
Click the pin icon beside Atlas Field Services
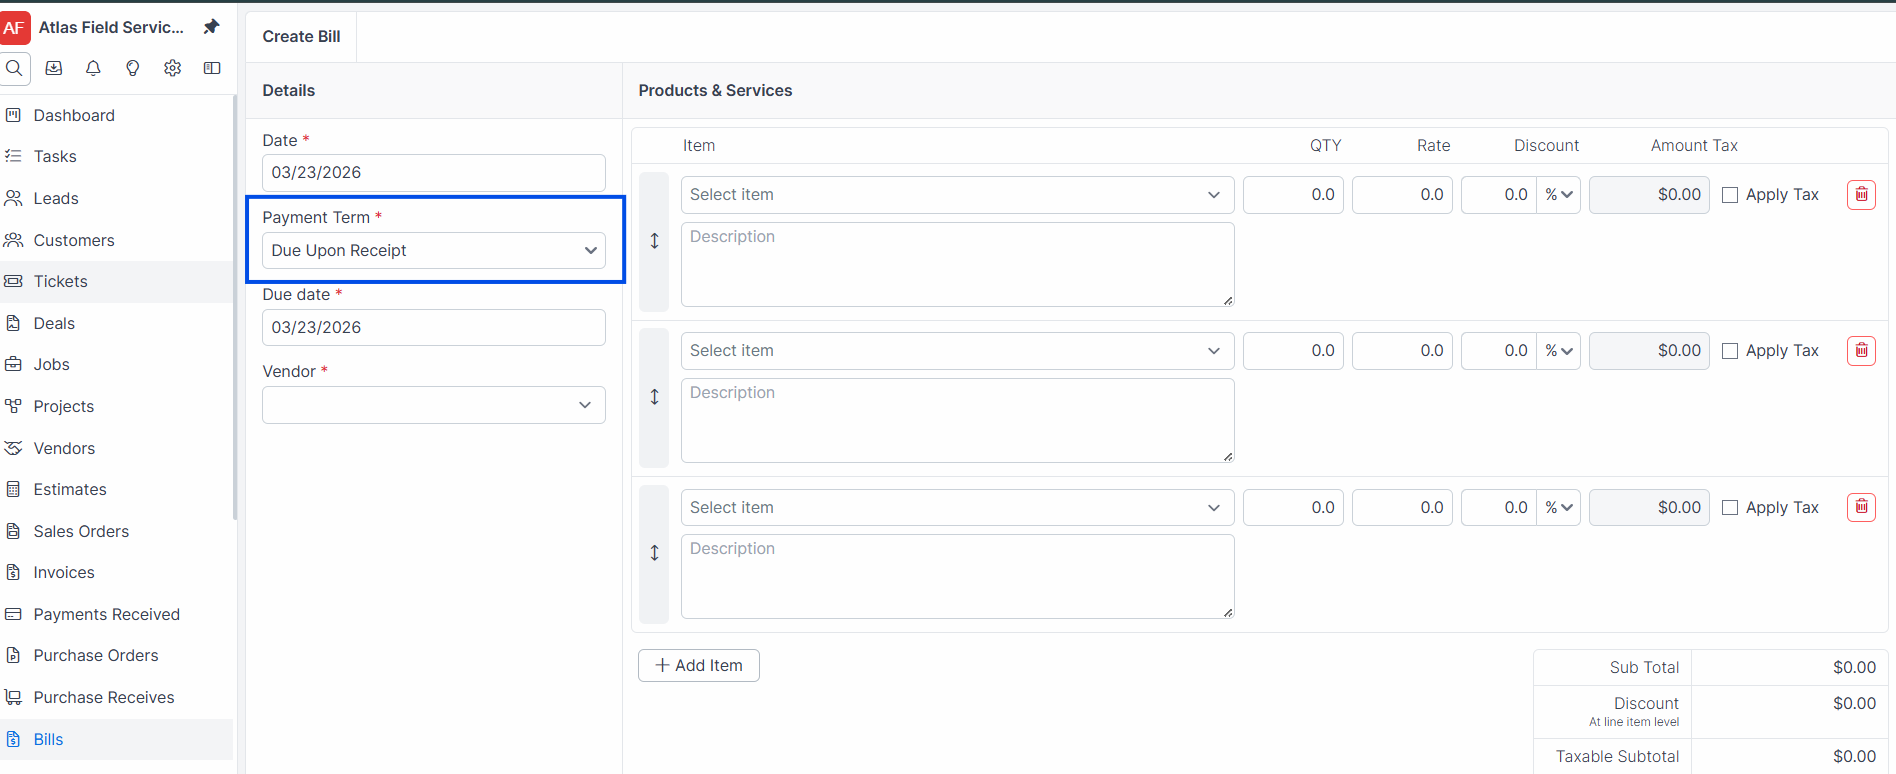pos(211,27)
